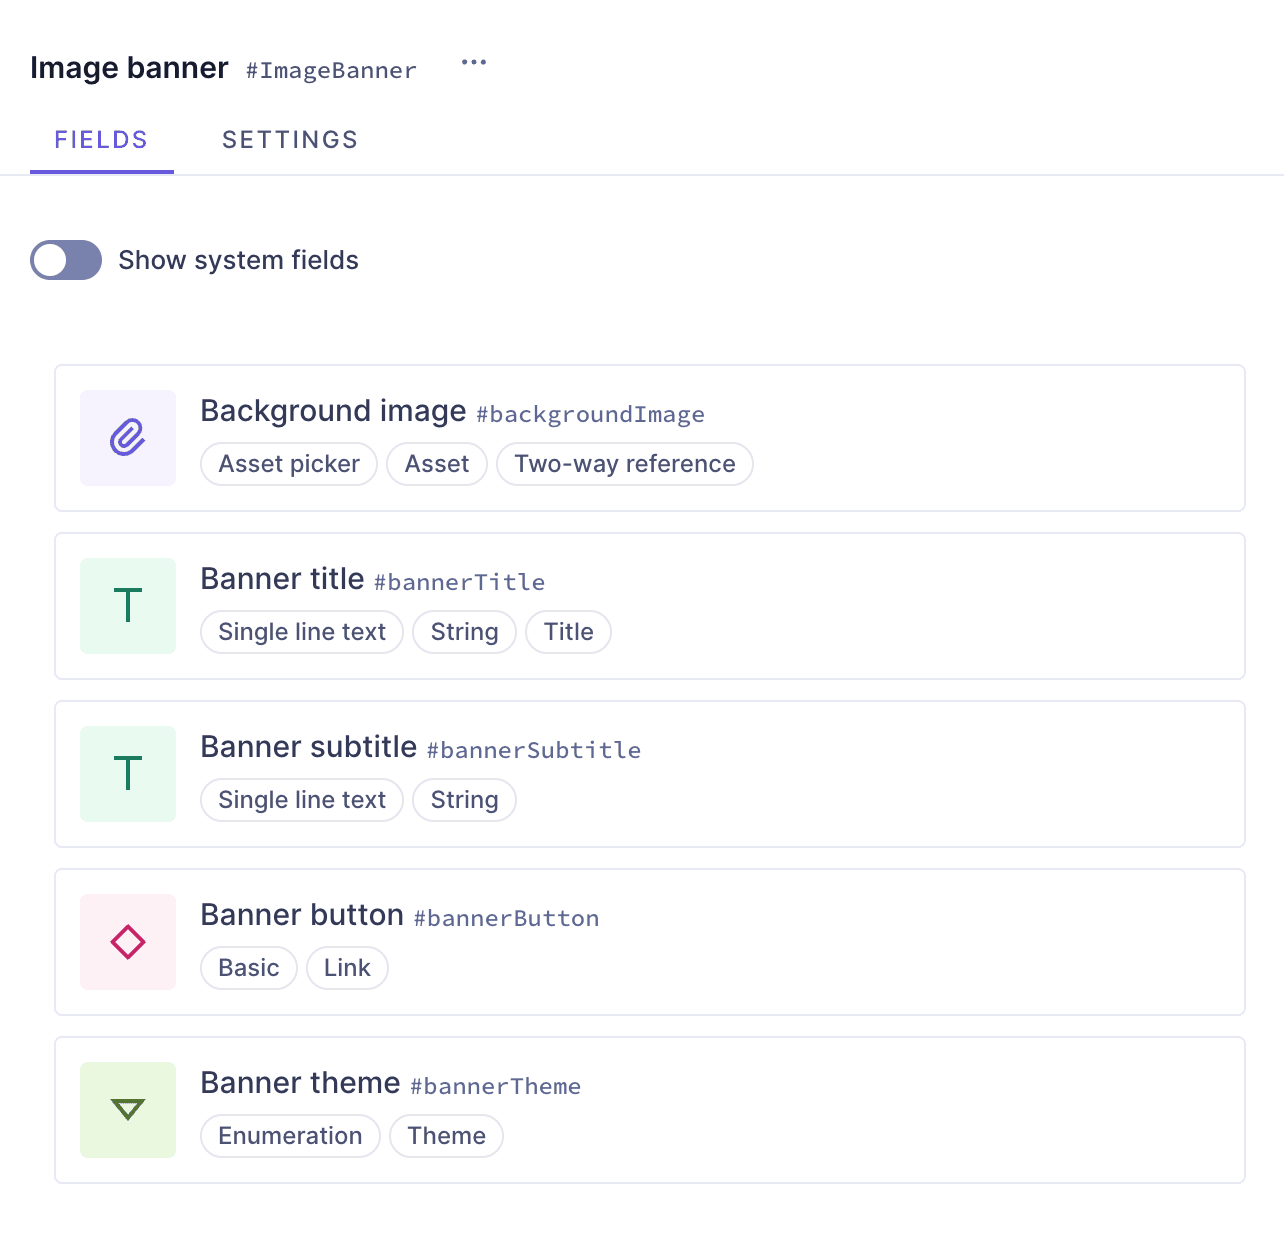Select the green T icon on Banner title

click(x=127, y=605)
